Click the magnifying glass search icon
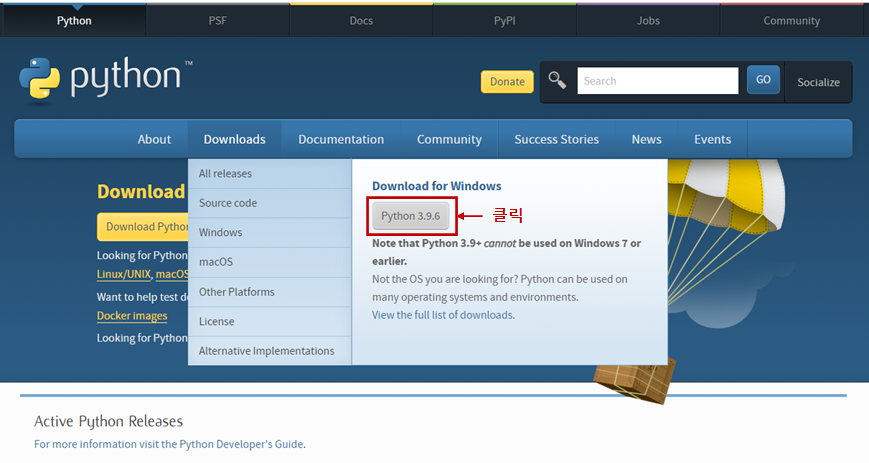This screenshot has height=463, width=869. tap(557, 80)
